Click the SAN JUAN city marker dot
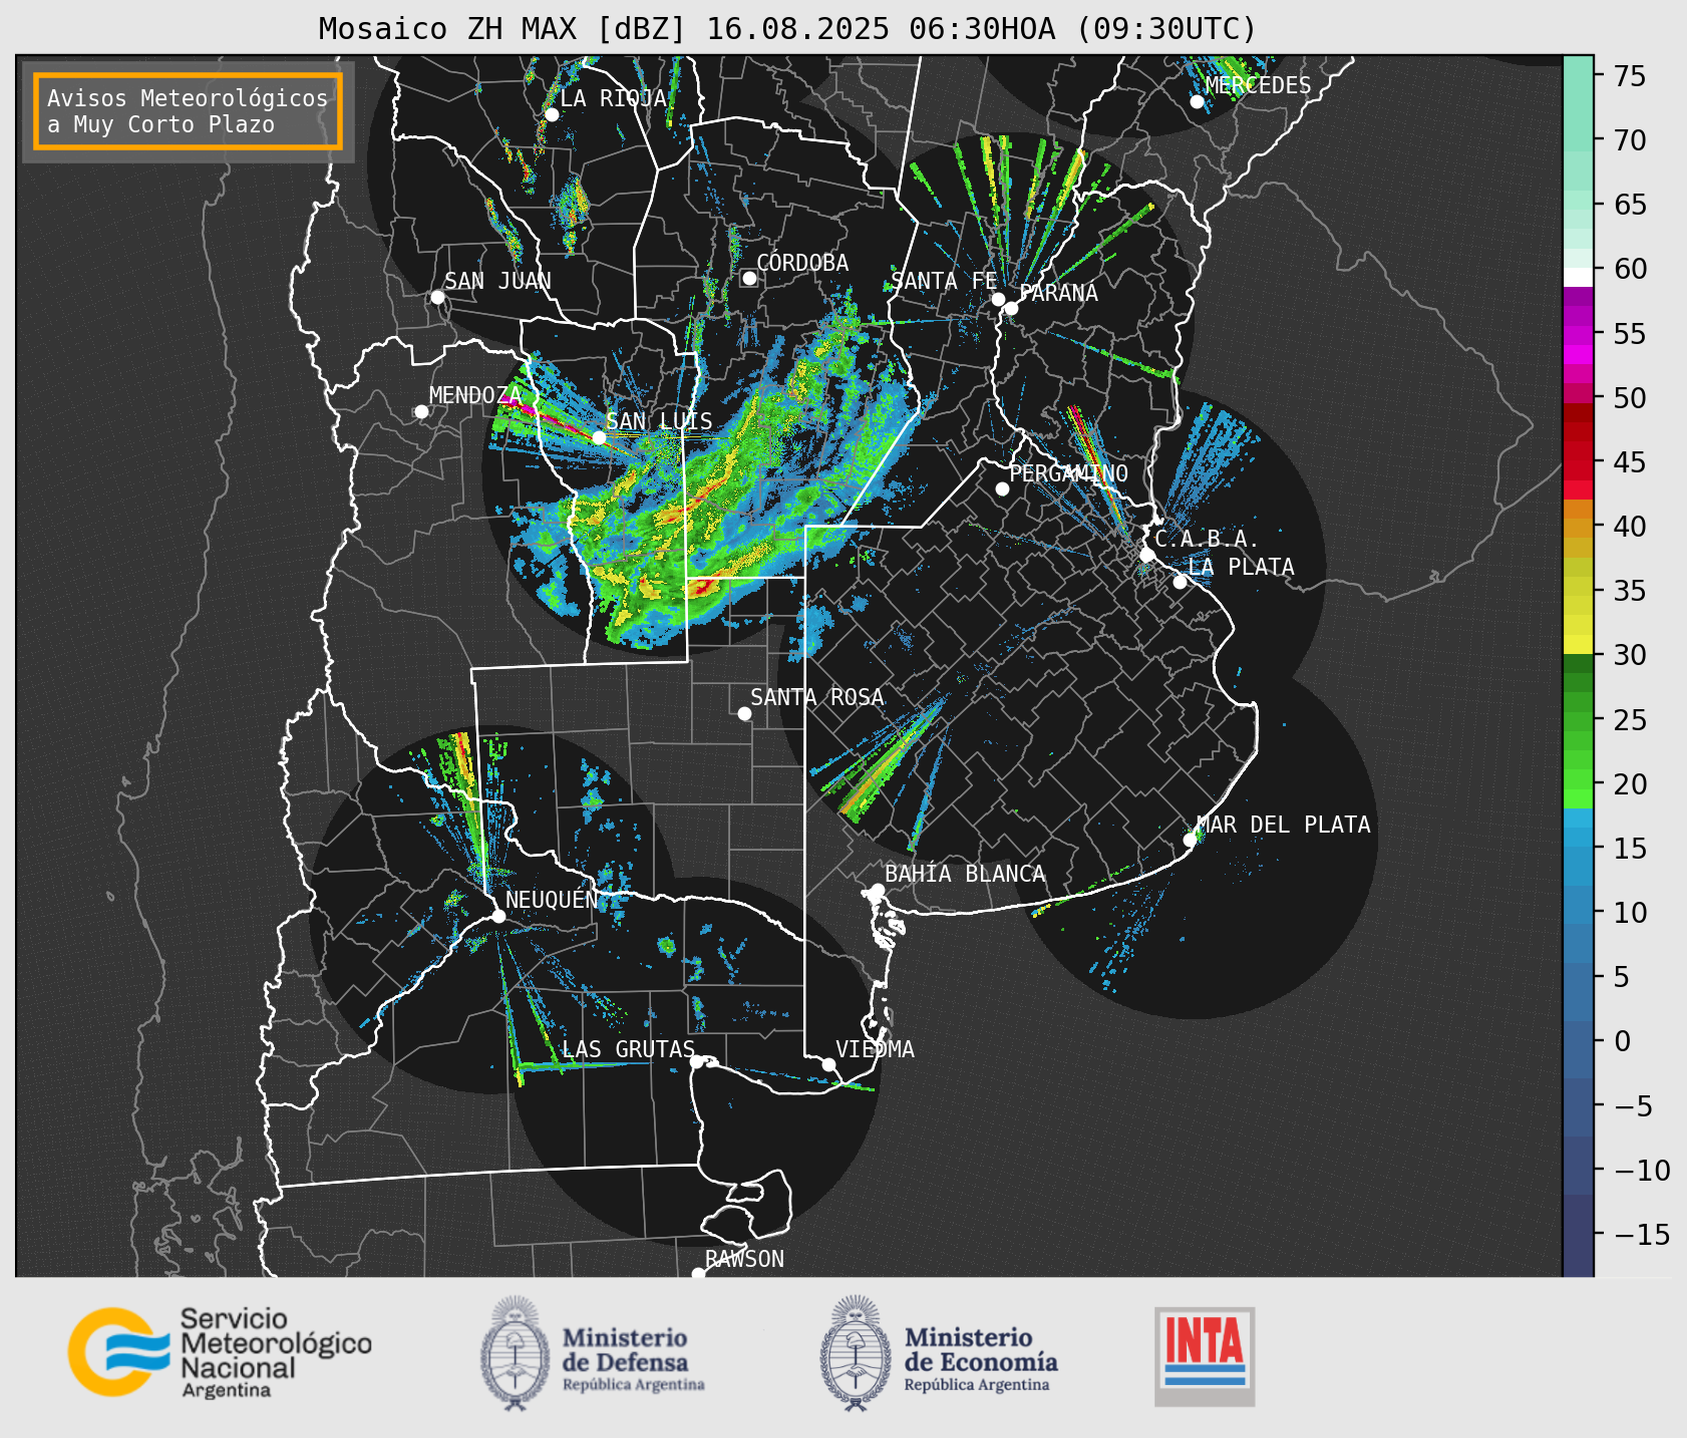Screen dimensions: 1687x1438 pos(437,297)
